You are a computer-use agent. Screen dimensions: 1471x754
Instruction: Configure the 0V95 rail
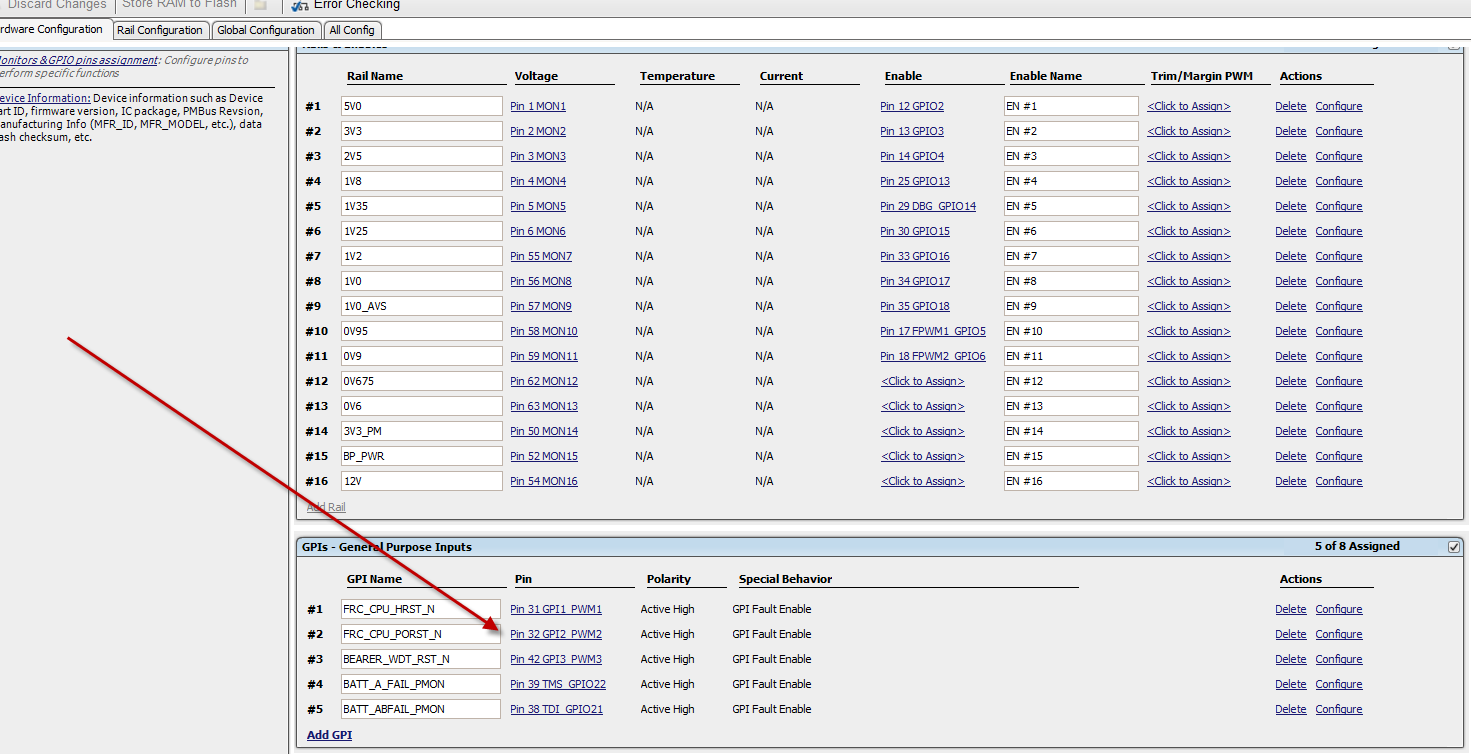tap(1339, 331)
